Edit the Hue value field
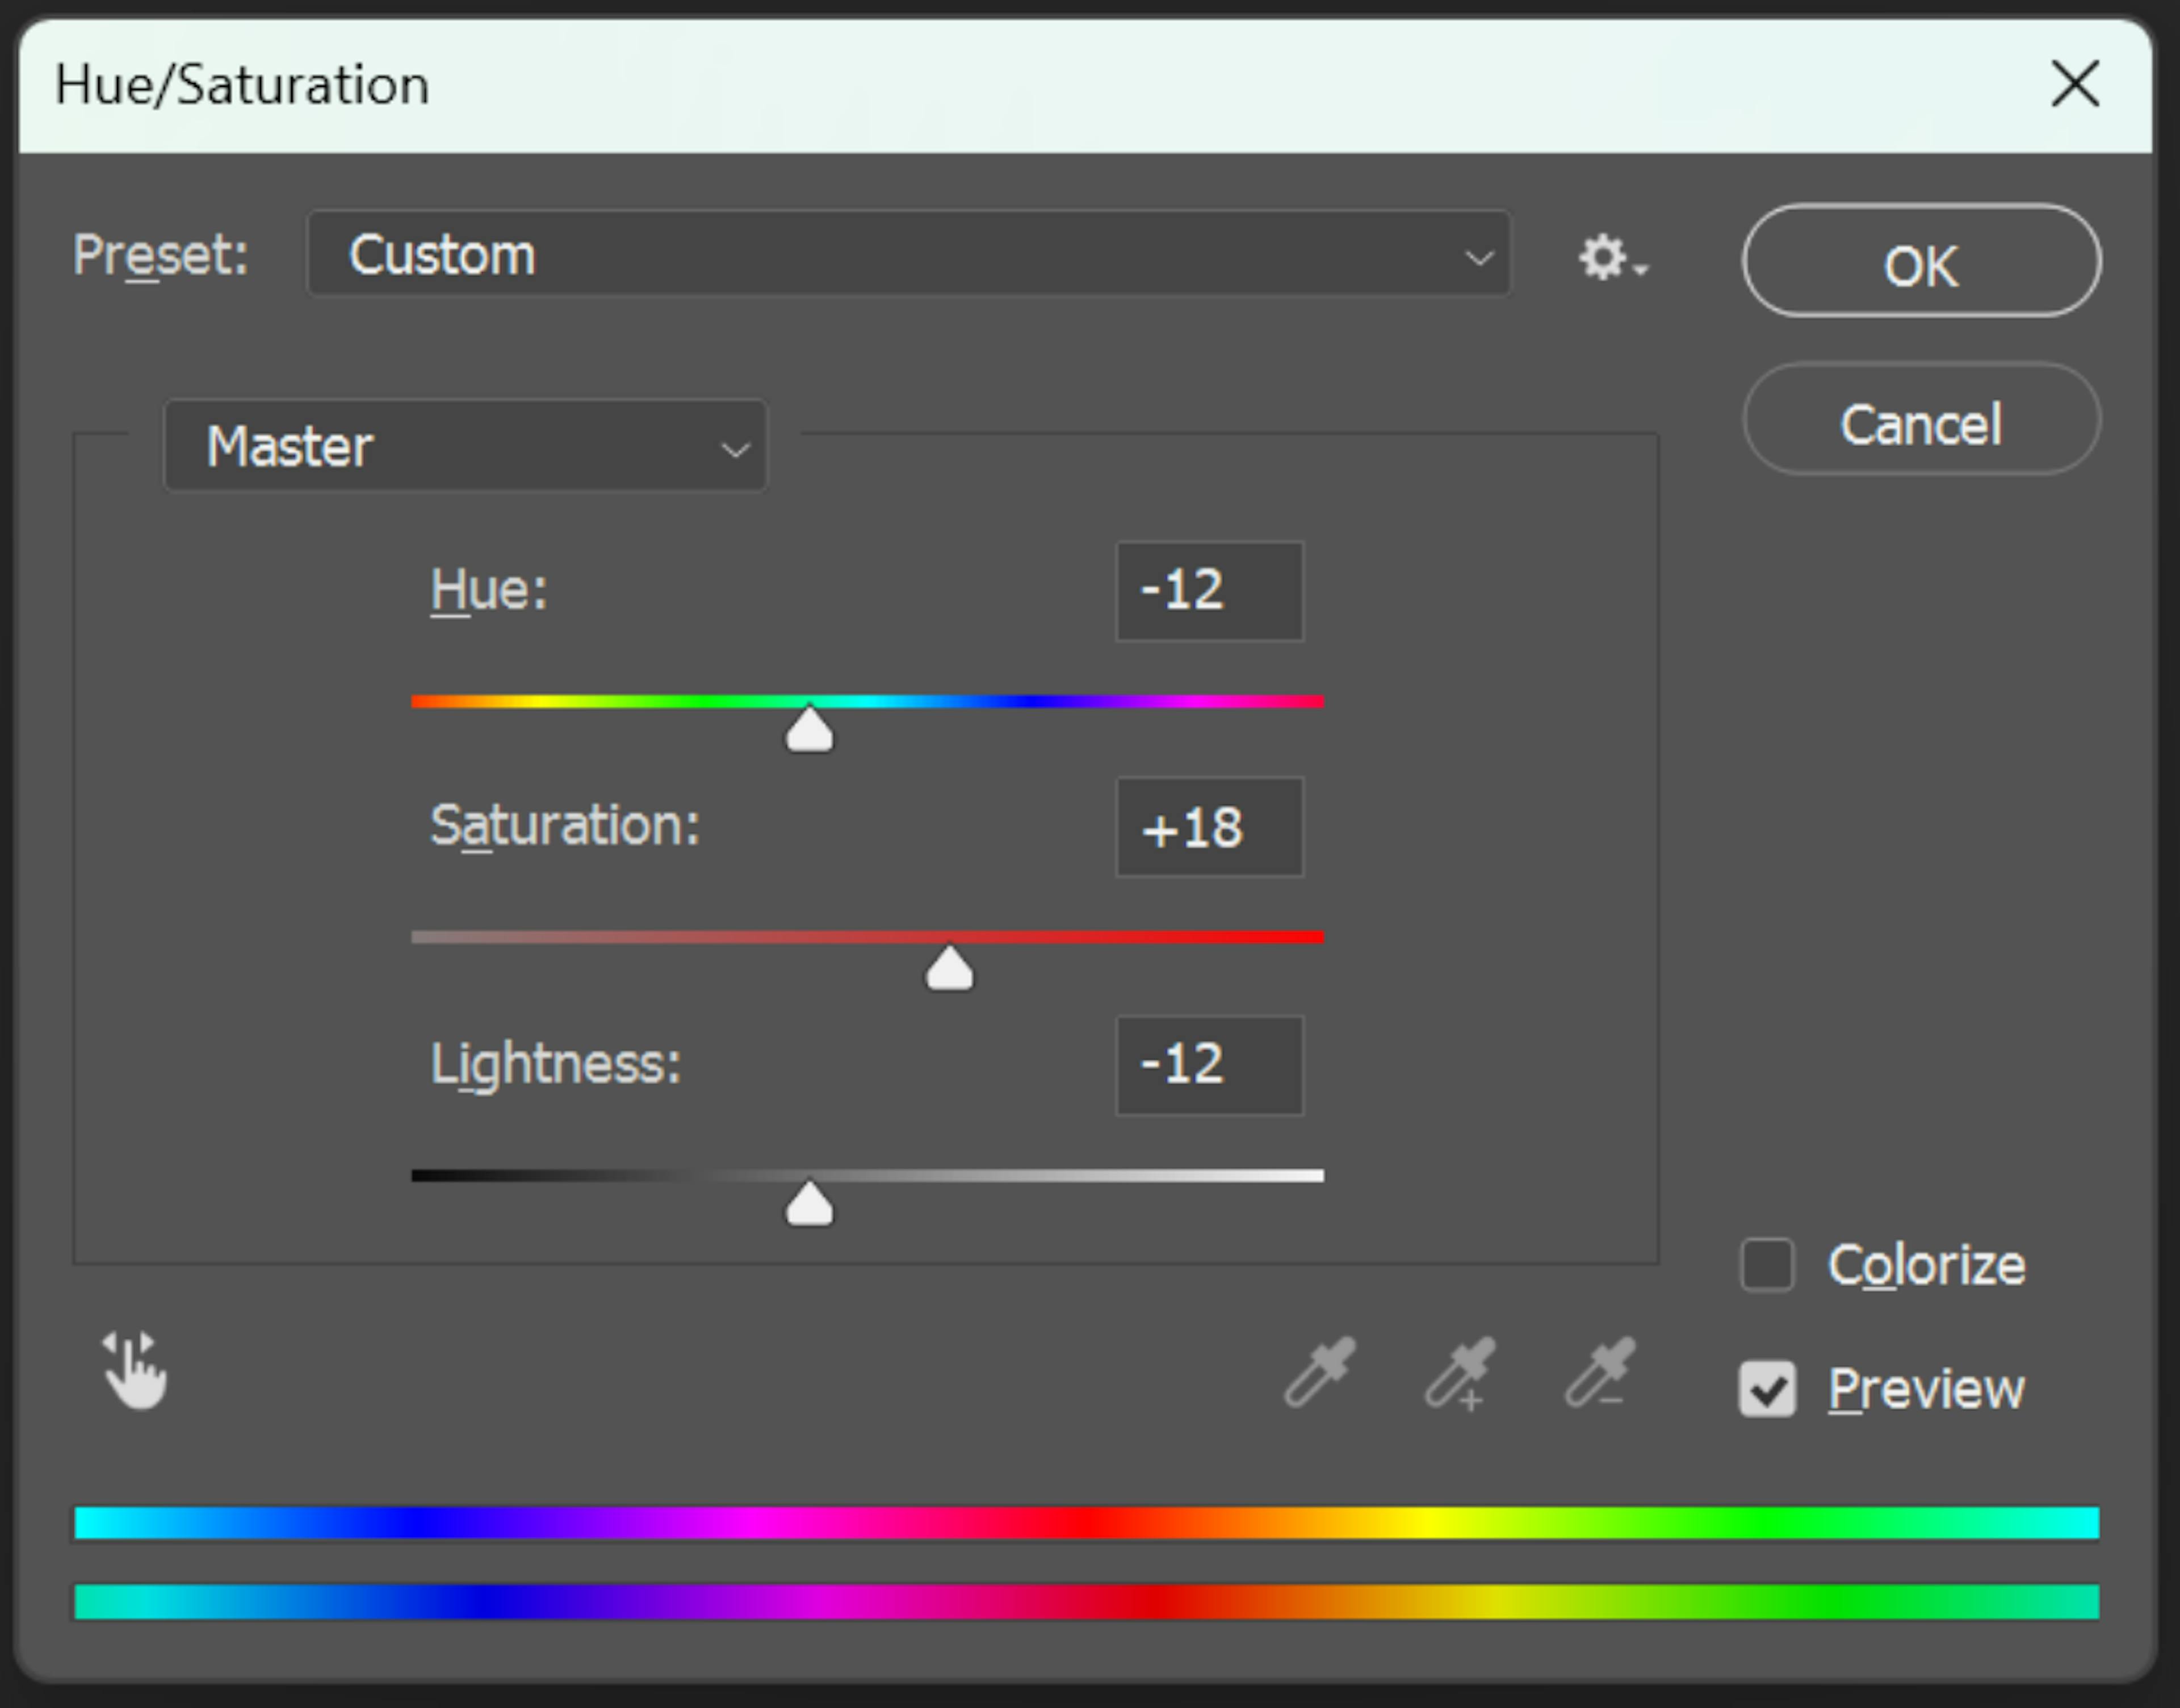The height and width of the screenshot is (1708, 2180). click(1209, 590)
